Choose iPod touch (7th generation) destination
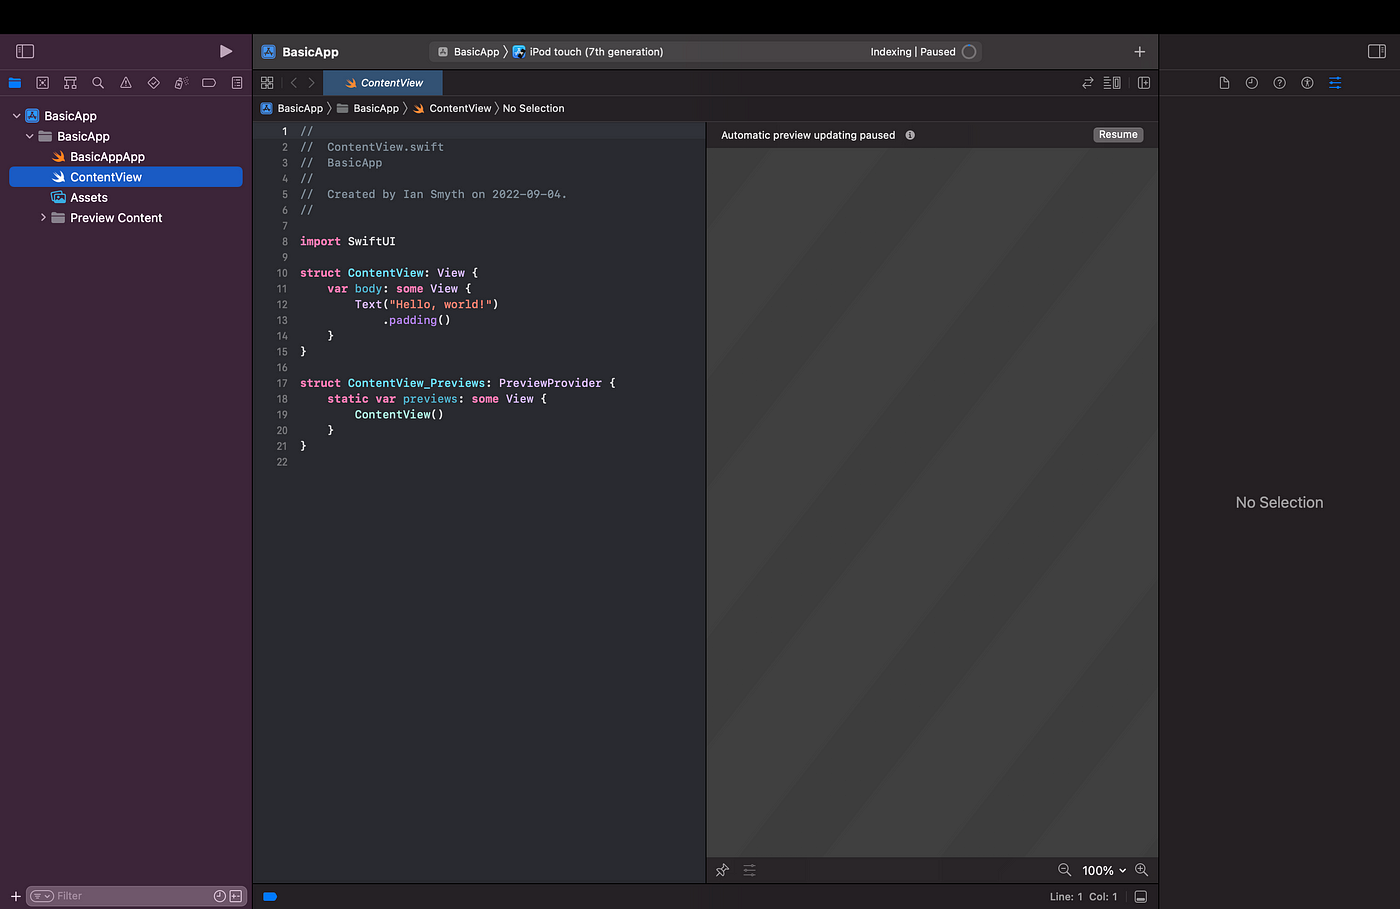Image resolution: width=1400 pixels, height=909 pixels. [x=588, y=52]
